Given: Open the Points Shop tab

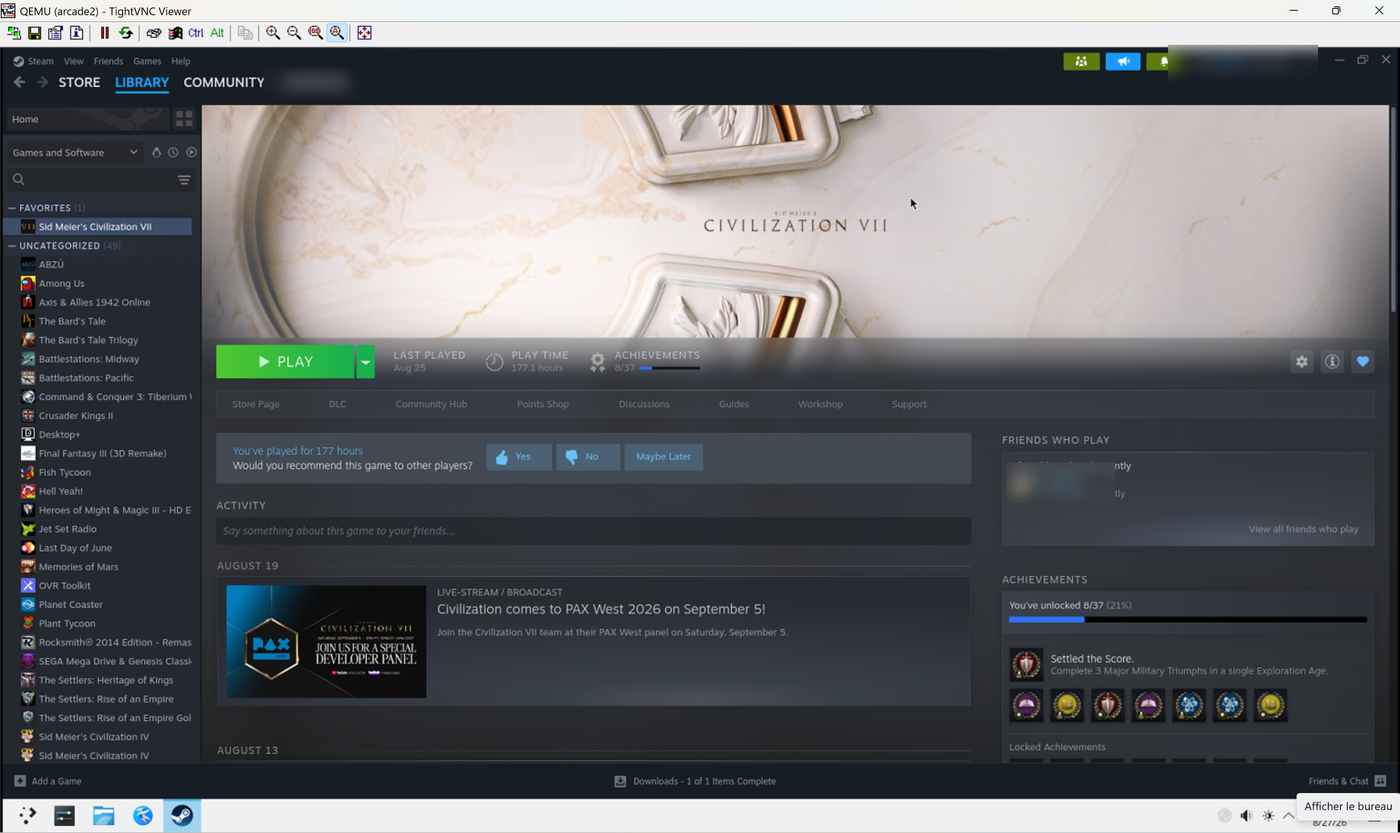Looking at the screenshot, I should 543,404.
